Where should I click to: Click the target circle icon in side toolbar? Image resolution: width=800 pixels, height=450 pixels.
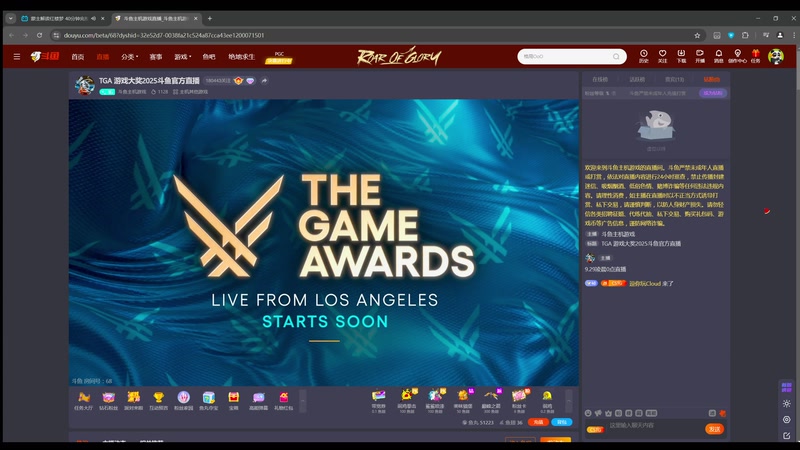(x=786, y=419)
